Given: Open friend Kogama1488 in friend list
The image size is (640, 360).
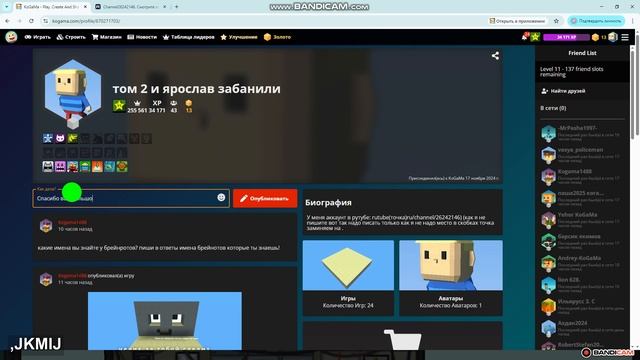Looking at the screenshot, I should coord(582,177).
